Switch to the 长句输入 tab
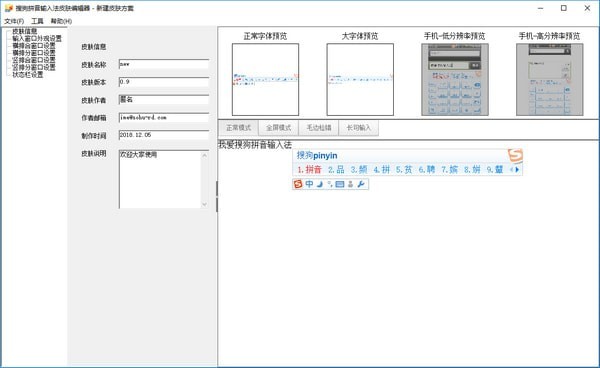 tap(359, 128)
